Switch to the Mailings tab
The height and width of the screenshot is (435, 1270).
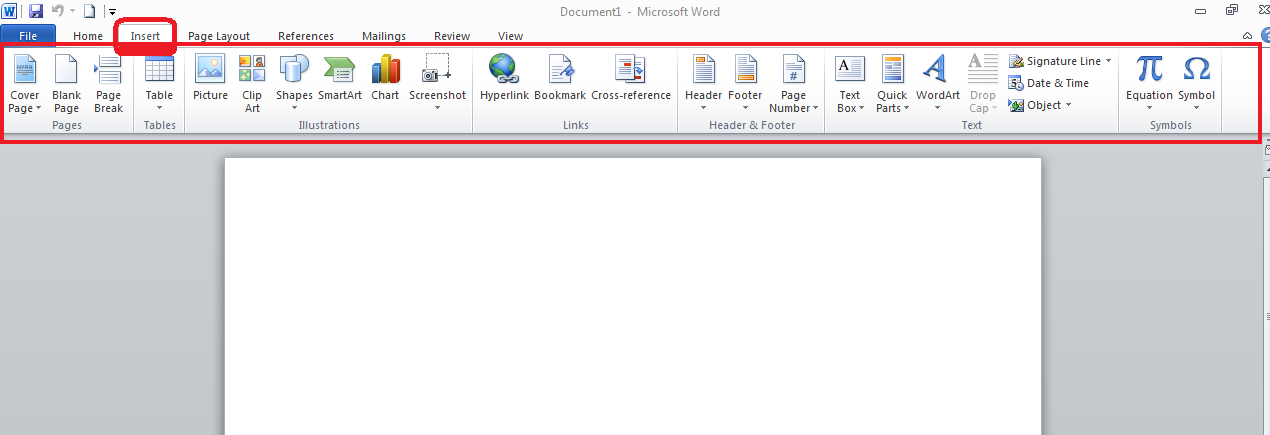pyautogui.click(x=384, y=36)
